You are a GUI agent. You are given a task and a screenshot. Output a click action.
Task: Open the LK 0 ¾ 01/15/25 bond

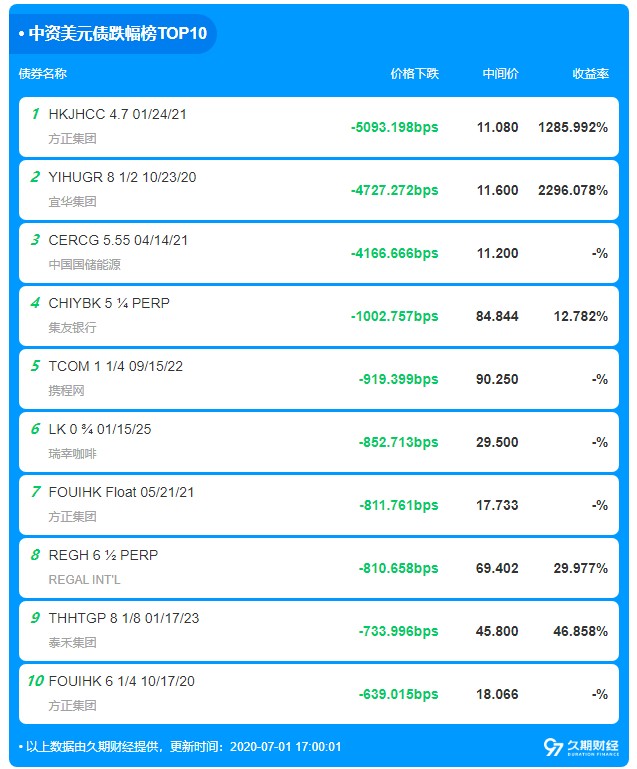pos(99,429)
